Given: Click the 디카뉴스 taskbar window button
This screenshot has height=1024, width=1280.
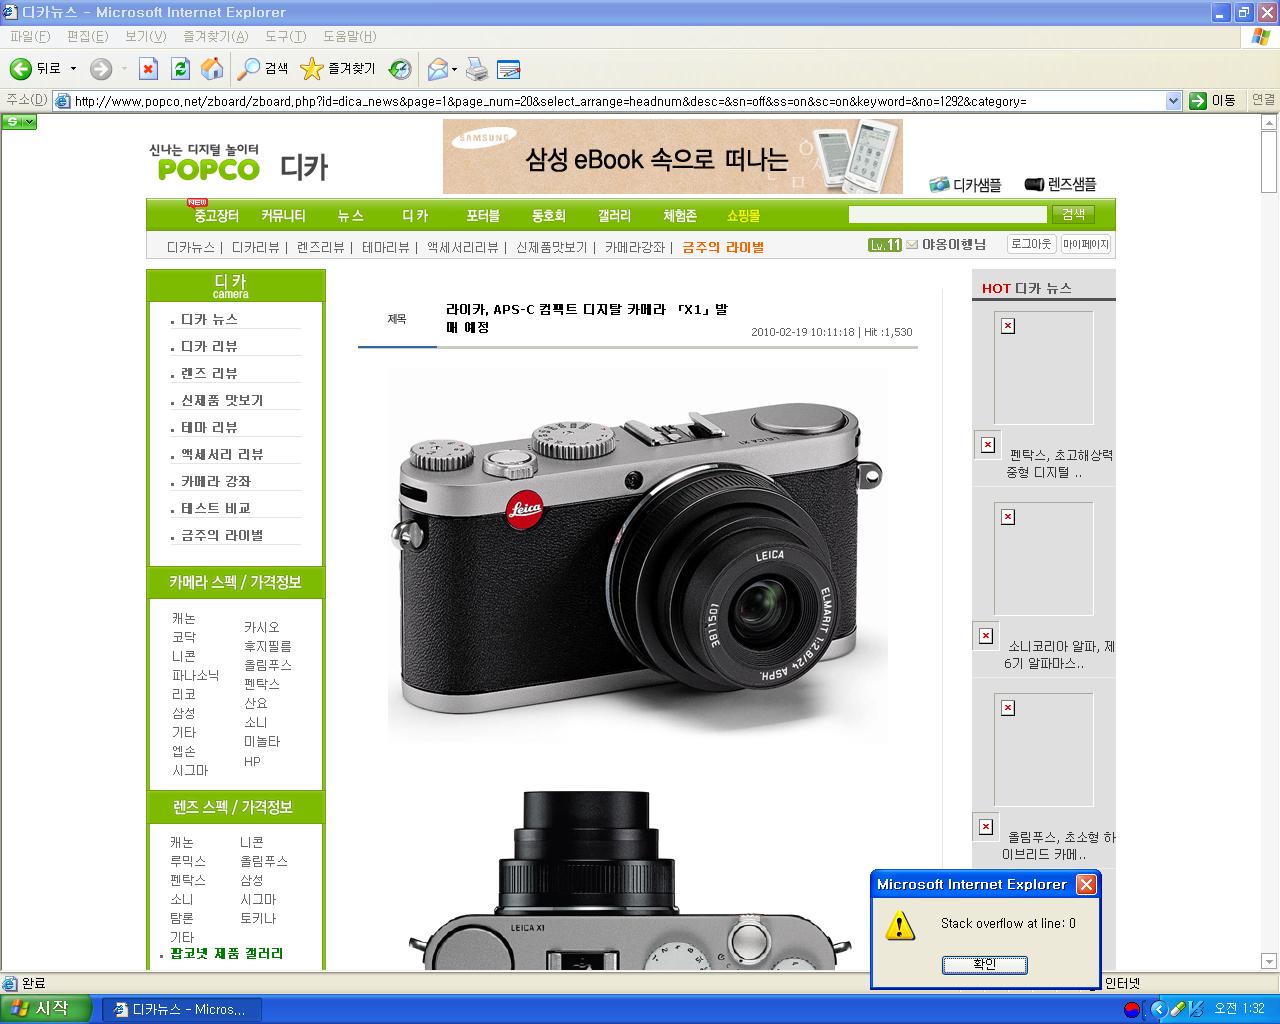Looking at the screenshot, I should tap(181, 1009).
